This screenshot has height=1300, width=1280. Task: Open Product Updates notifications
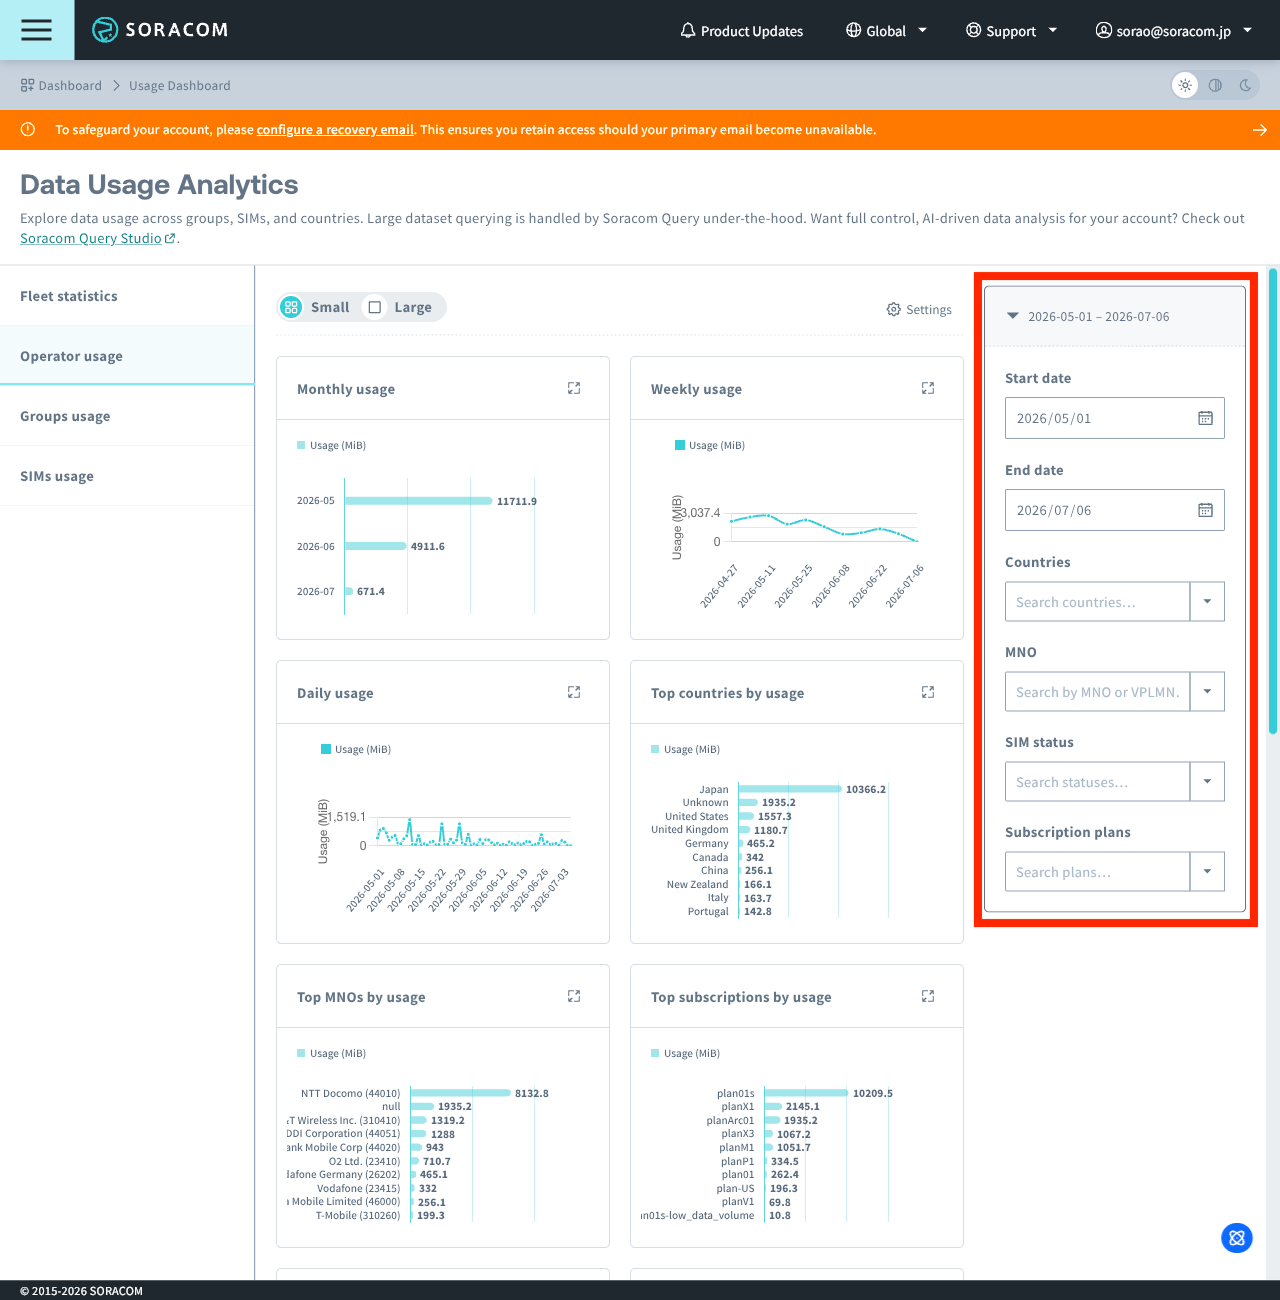(741, 31)
